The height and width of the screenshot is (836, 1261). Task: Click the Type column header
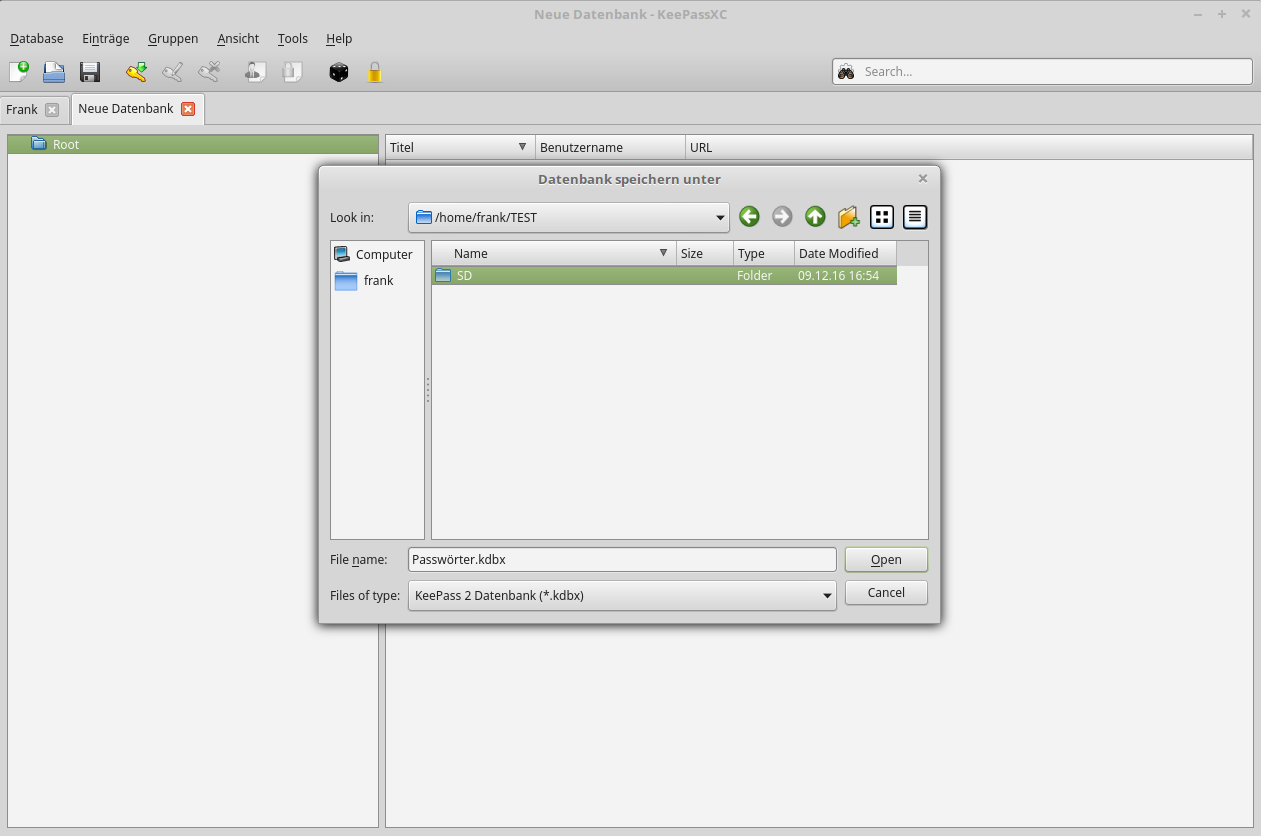point(764,254)
